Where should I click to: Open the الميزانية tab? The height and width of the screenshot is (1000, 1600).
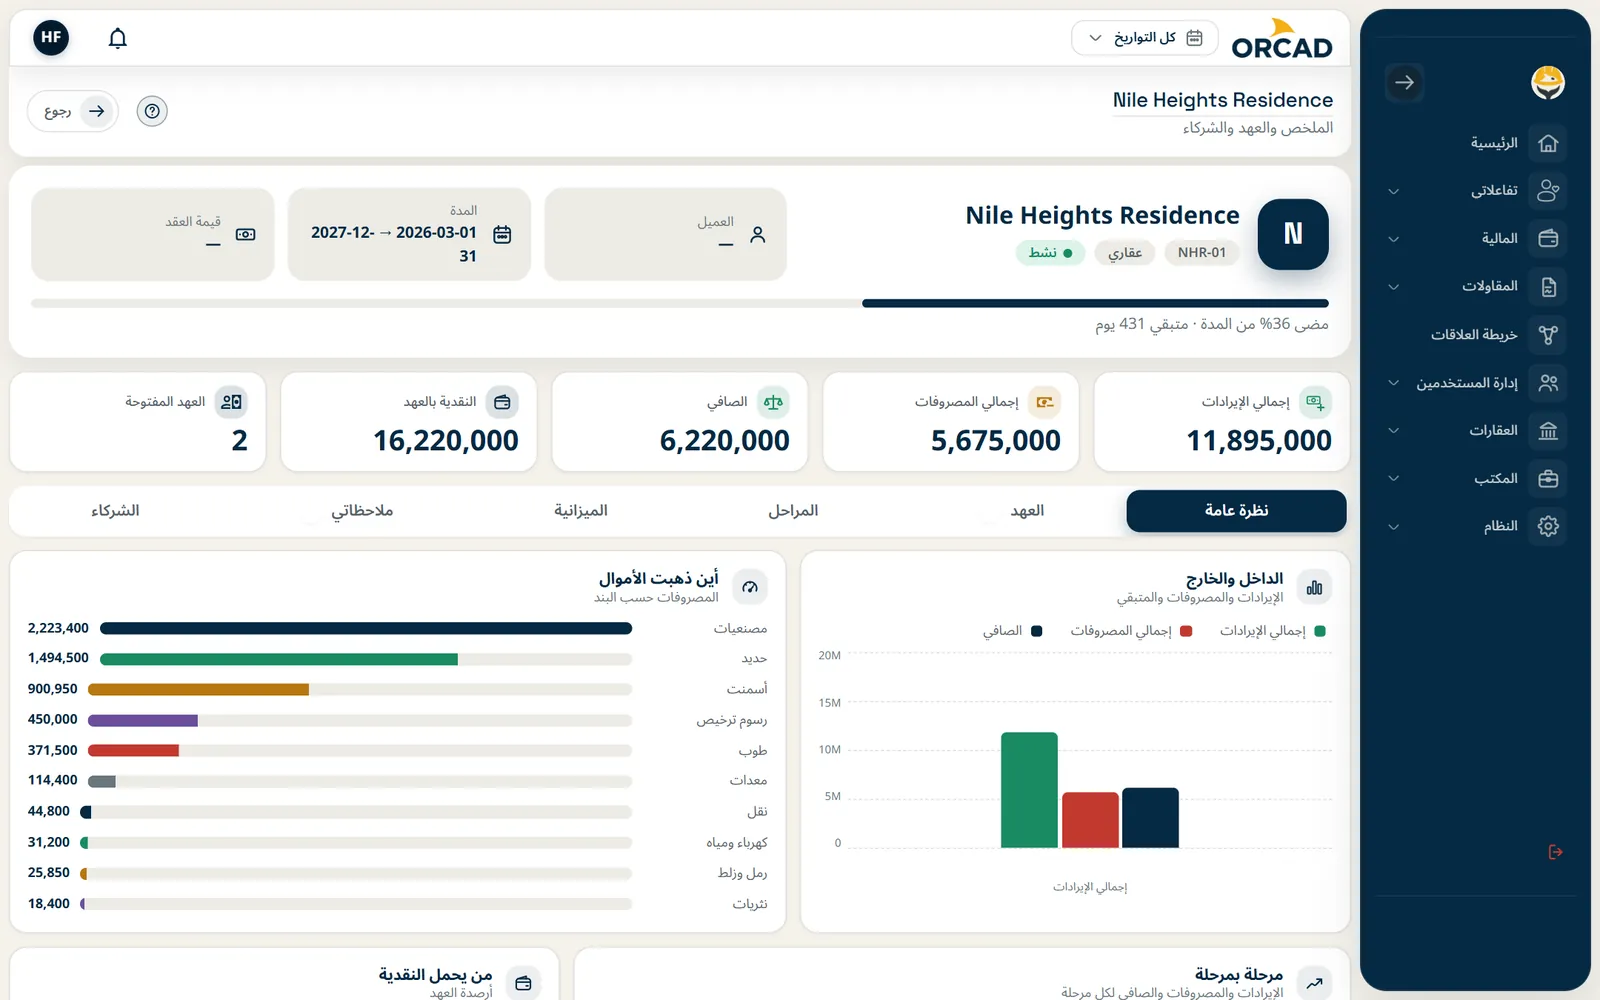pyautogui.click(x=581, y=511)
